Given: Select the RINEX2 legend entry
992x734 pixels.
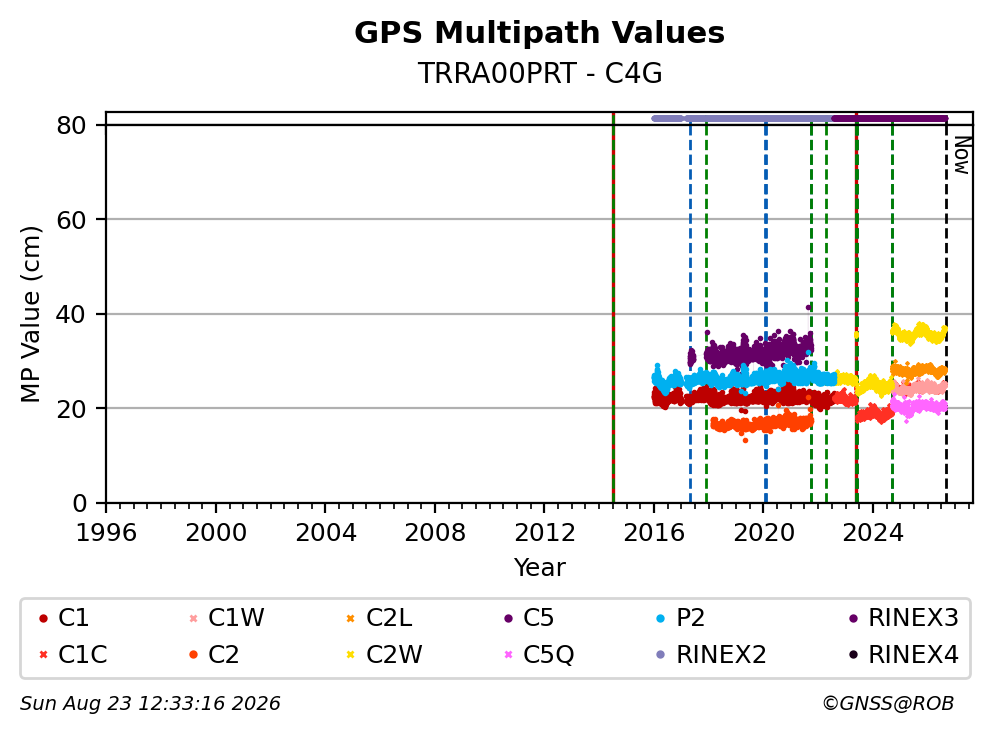Looking at the screenshot, I should [711, 654].
